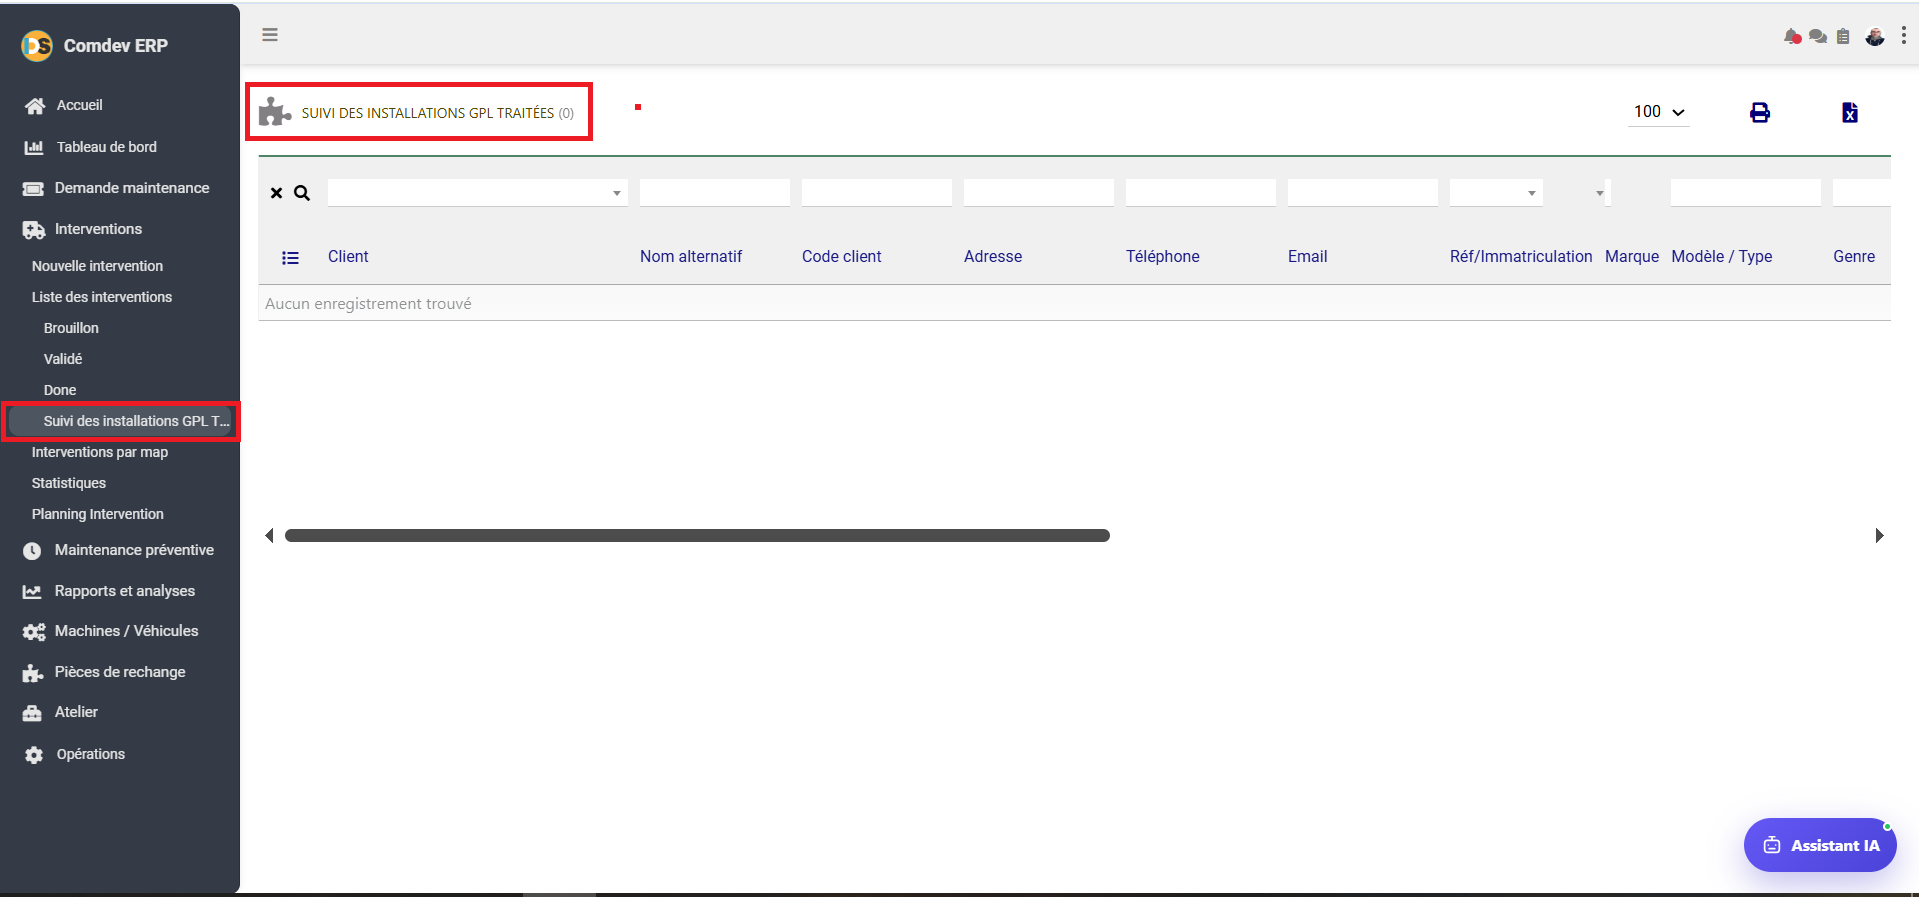Select the Brouillon submenu
Screen dimensions: 1919x897
tap(71, 328)
